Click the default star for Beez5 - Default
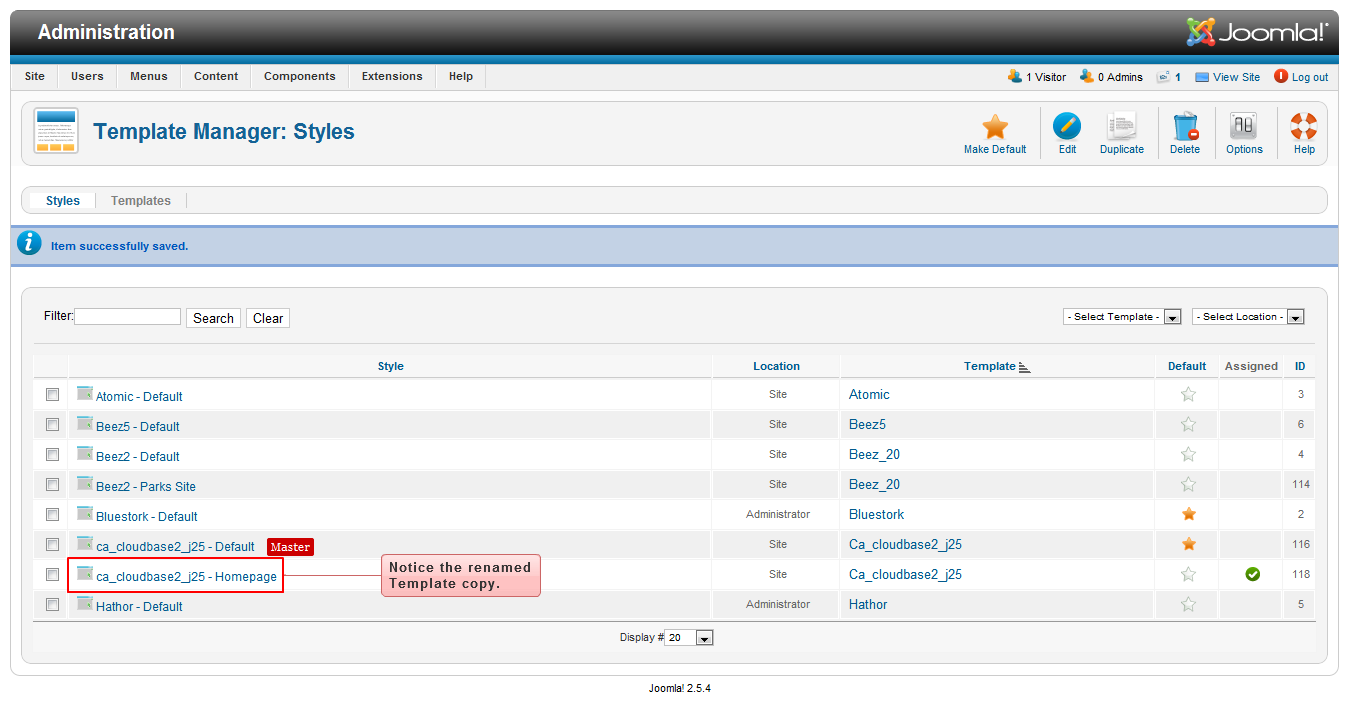1349x707 pixels. 1188,424
